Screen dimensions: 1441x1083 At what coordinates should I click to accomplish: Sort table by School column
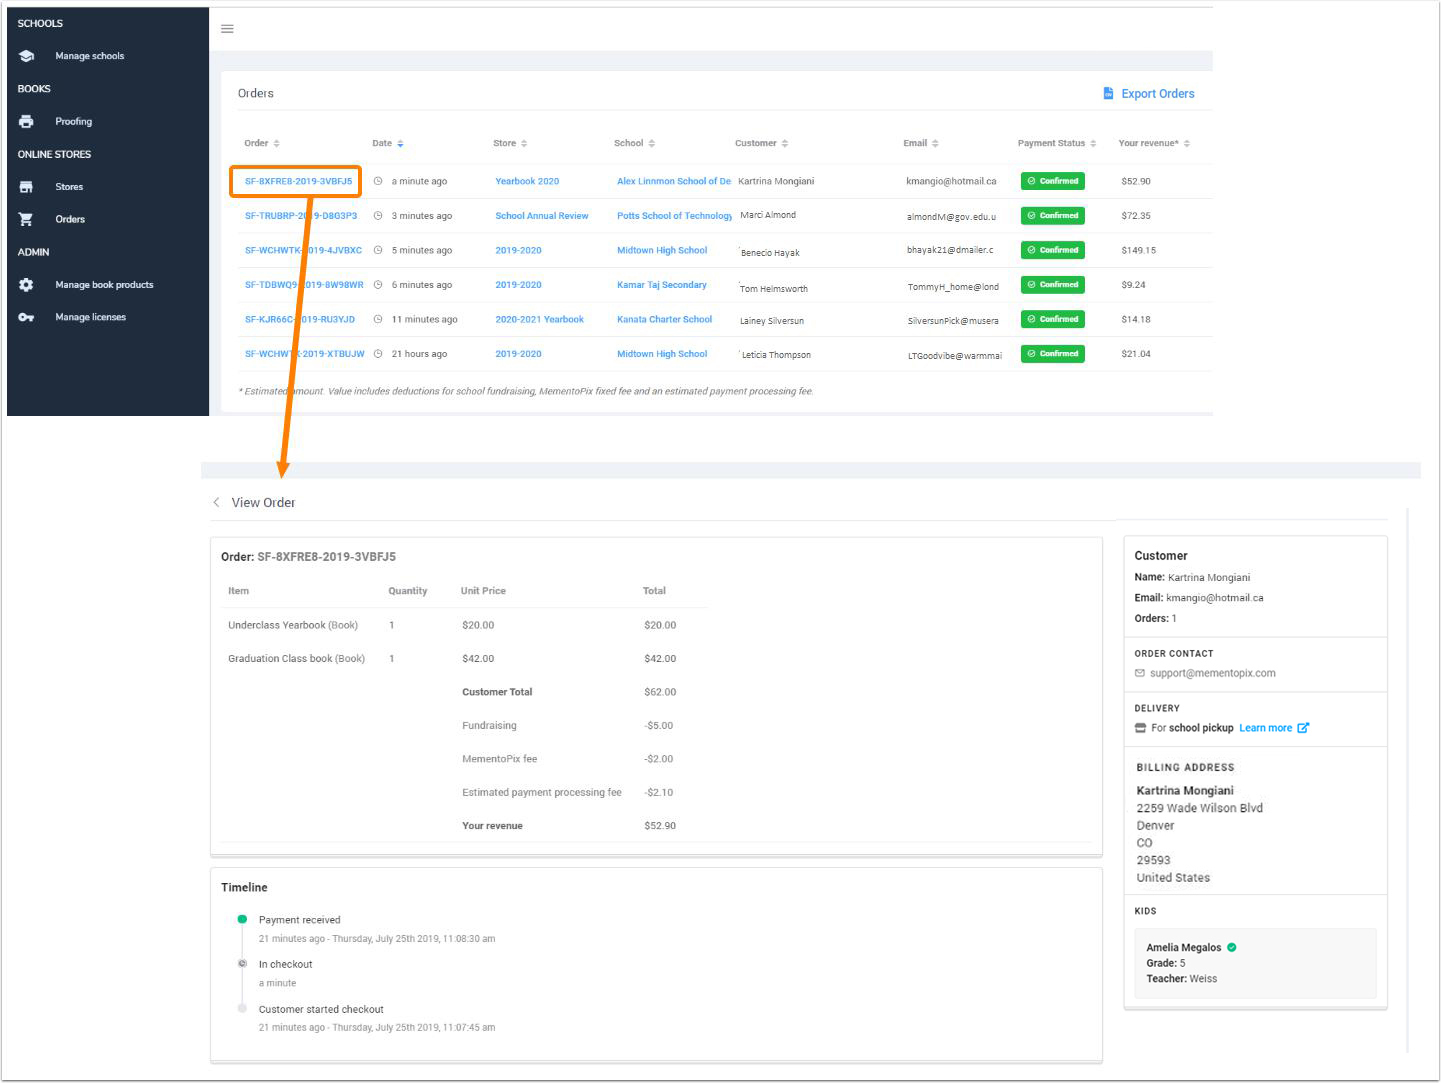pyautogui.click(x=634, y=143)
